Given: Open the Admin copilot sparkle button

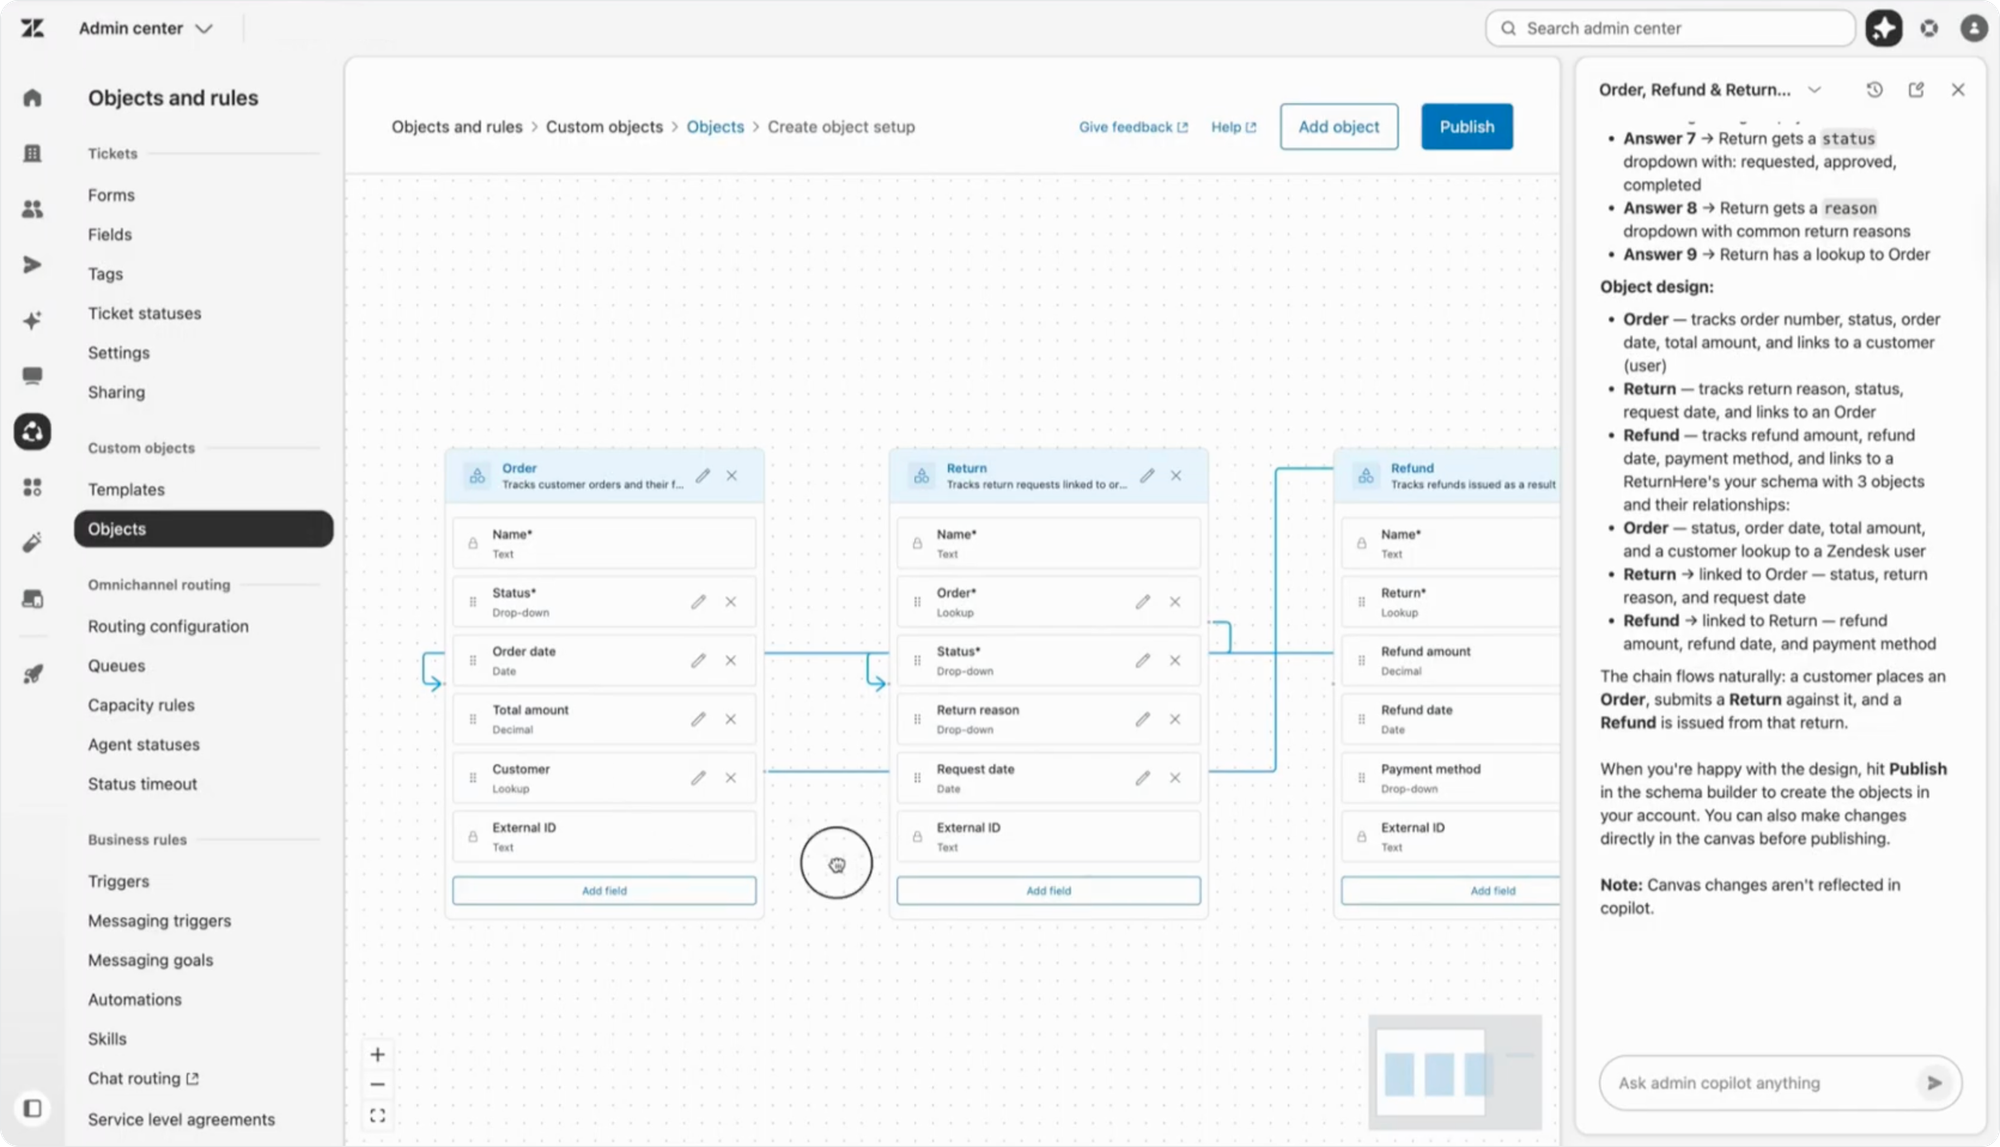Looking at the screenshot, I should [1884, 28].
